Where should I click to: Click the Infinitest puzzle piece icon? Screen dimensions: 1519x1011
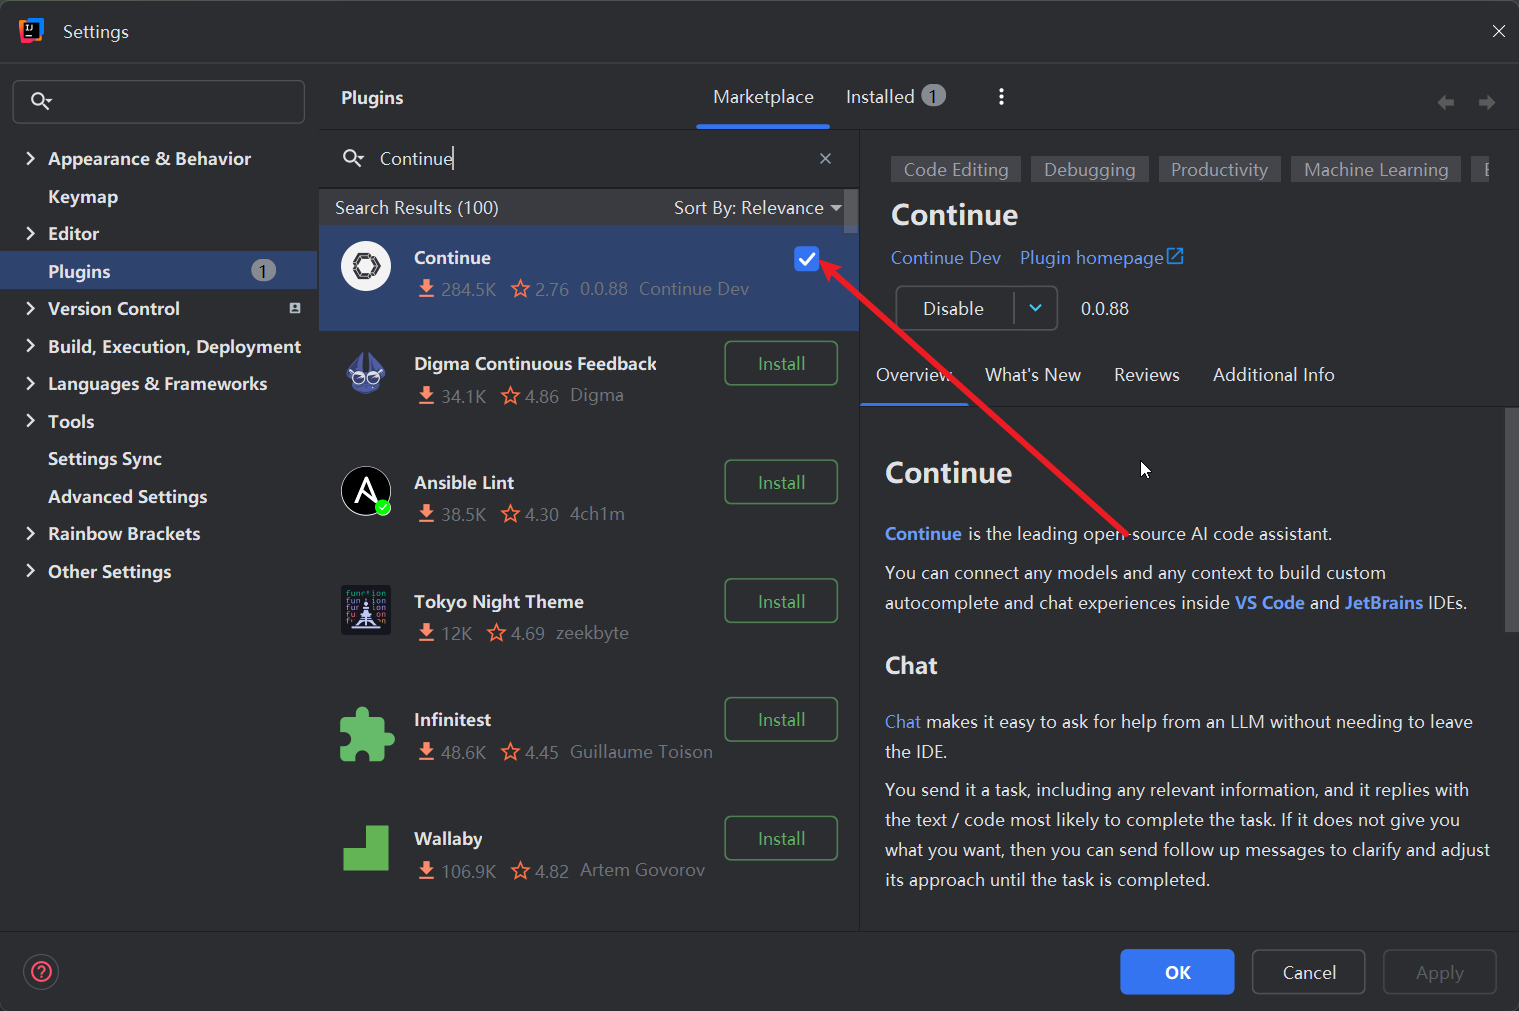[366, 735]
